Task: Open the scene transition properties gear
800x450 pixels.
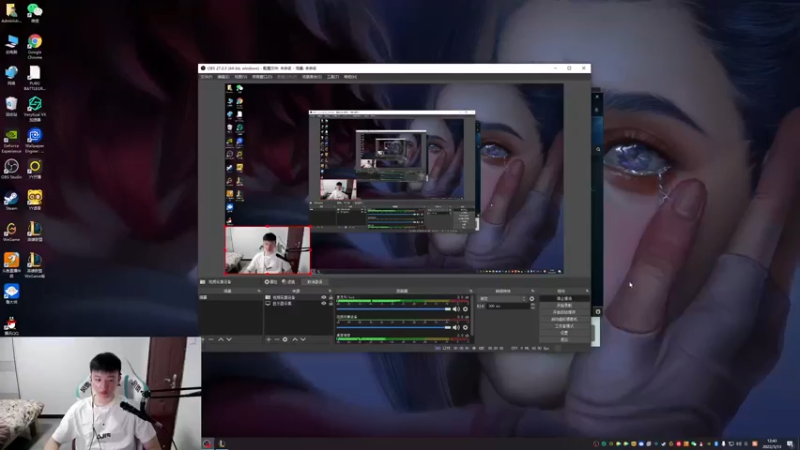Action: [x=532, y=298]
